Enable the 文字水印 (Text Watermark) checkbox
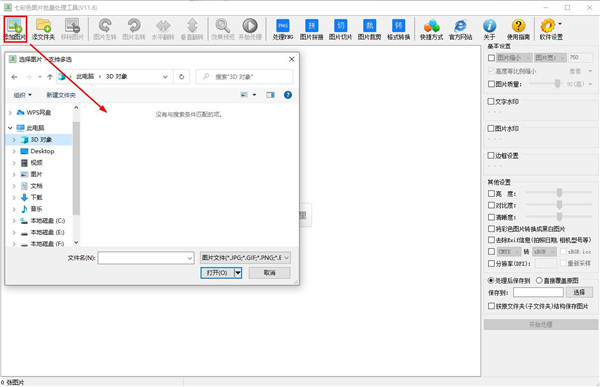This screenshot has height=387, width=600. tap(491, 101)
